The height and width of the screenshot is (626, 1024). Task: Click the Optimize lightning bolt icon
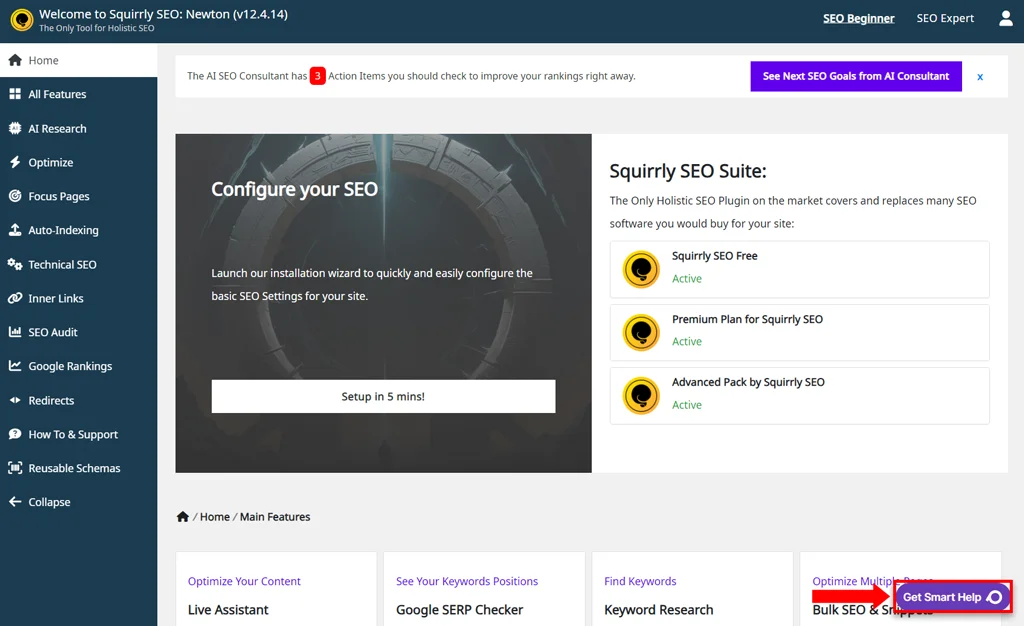pyautogui.click(x=15, y=162)
